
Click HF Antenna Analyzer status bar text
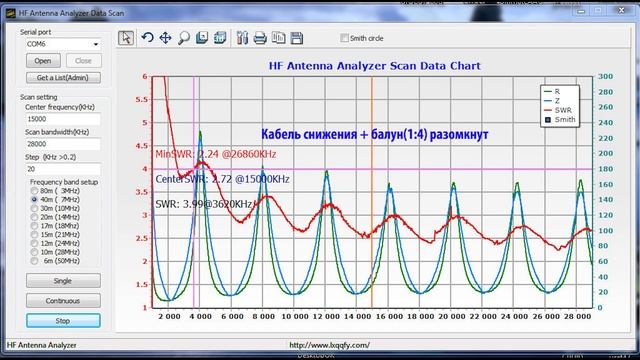[42, 345]
